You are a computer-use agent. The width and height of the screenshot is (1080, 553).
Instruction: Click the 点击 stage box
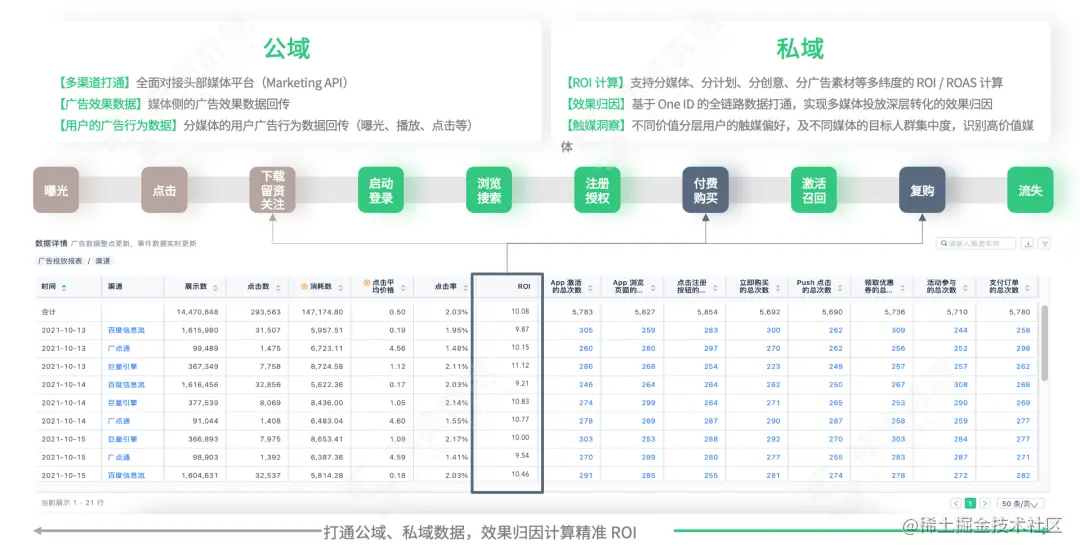(x=164, y=190)
